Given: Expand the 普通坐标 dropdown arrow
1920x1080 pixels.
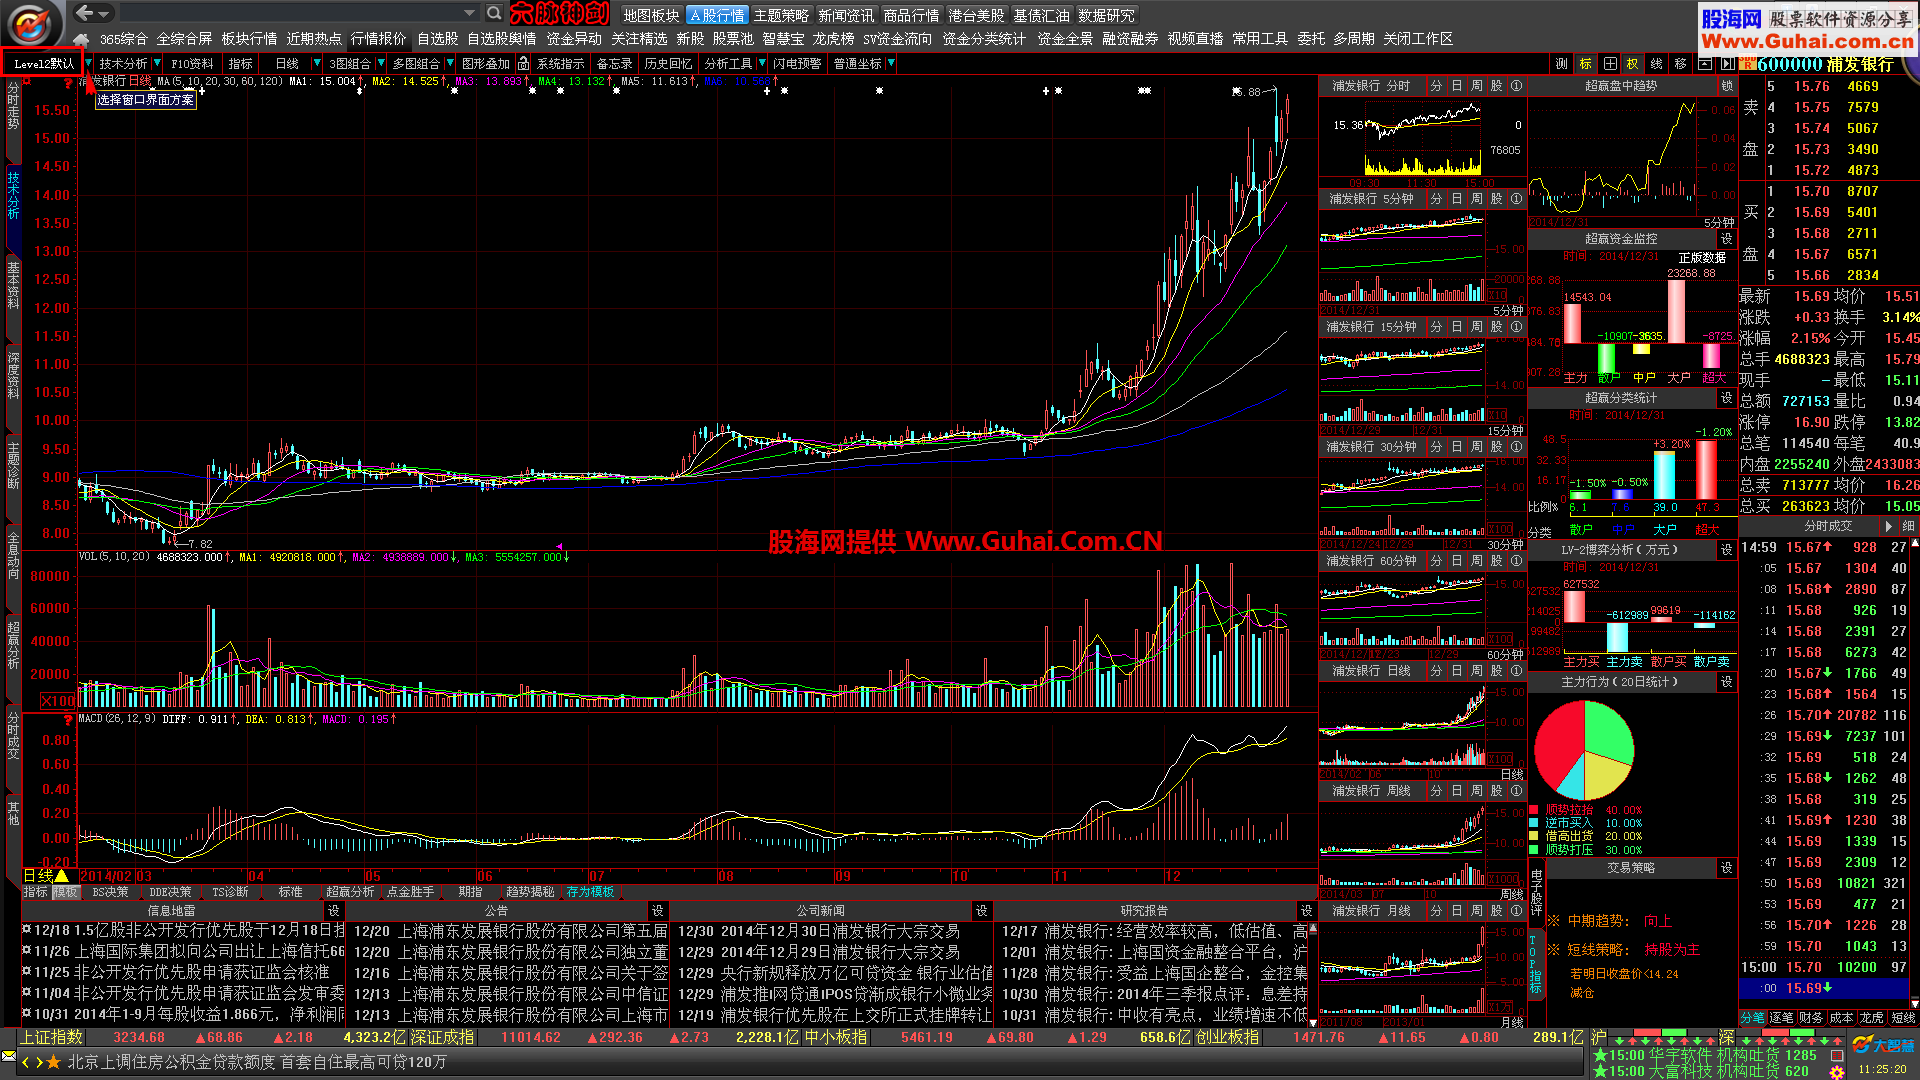Looking at the screenshot, I should coord(891,63).
